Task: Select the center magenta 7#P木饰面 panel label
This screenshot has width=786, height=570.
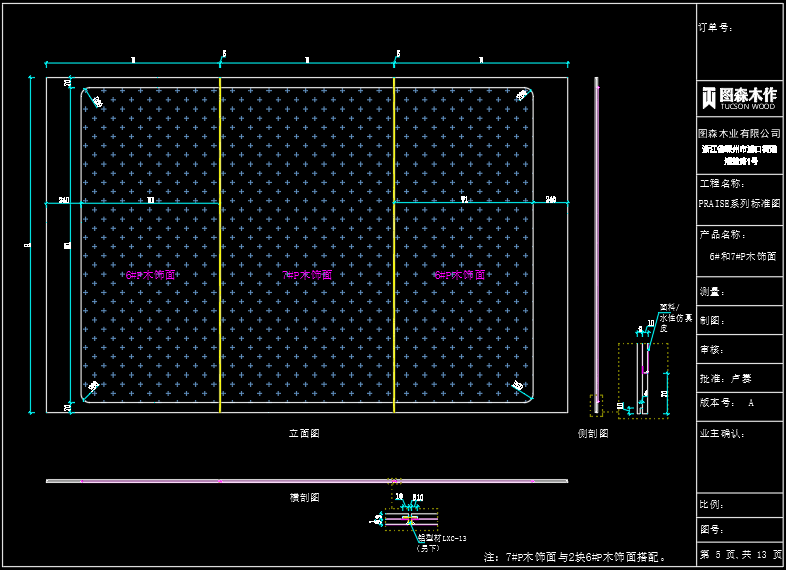Action: coord(306,274)
